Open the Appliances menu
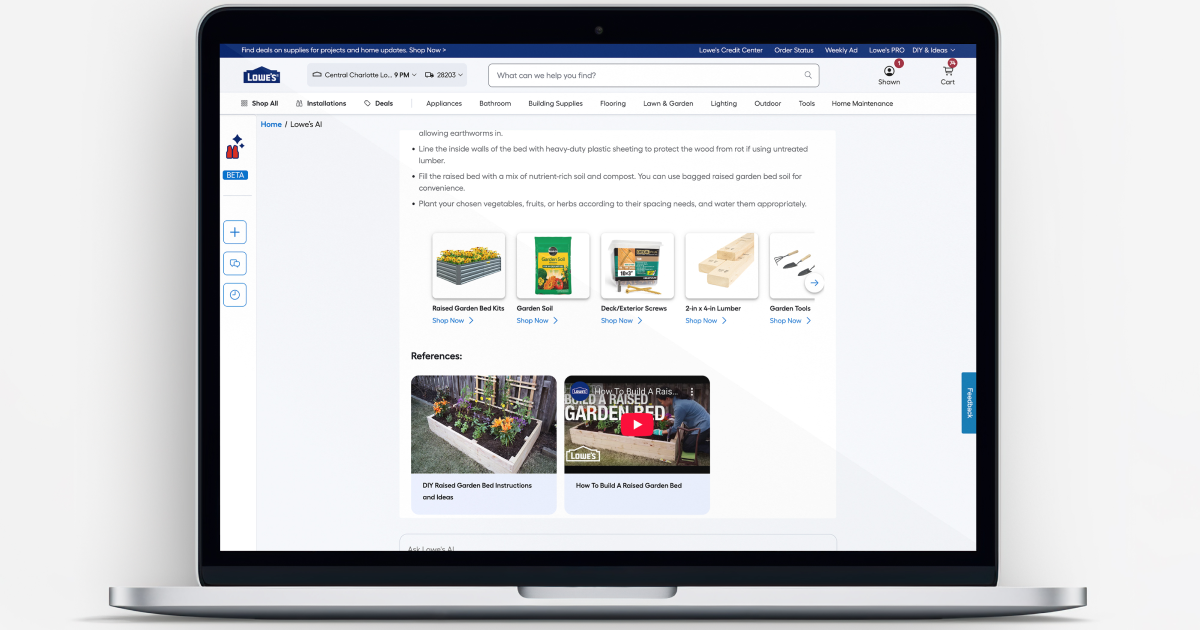 (x=444, y=103)
